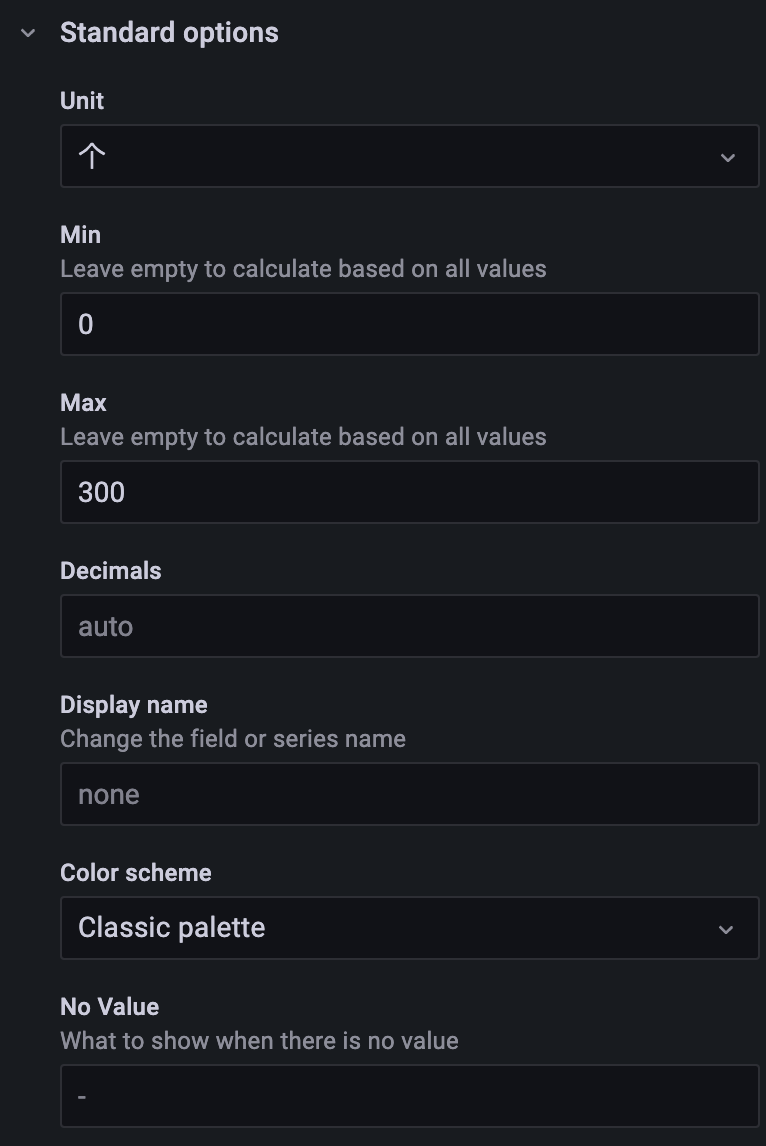766x1146 pixels.
Task: Open the Unit dropdown field
Action: point(400,157)
